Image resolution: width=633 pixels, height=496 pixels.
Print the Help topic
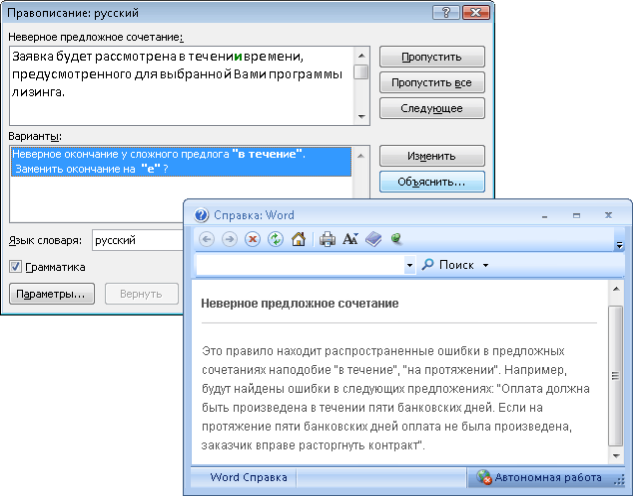click(x=327, y=239)
